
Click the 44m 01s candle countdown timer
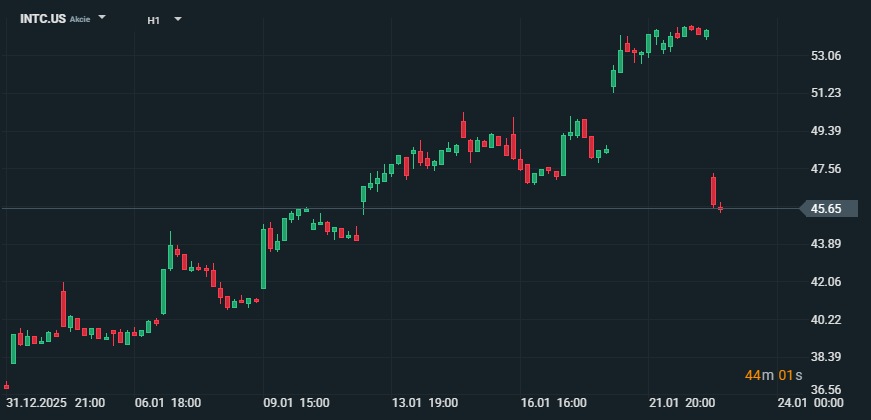[774, 375]
